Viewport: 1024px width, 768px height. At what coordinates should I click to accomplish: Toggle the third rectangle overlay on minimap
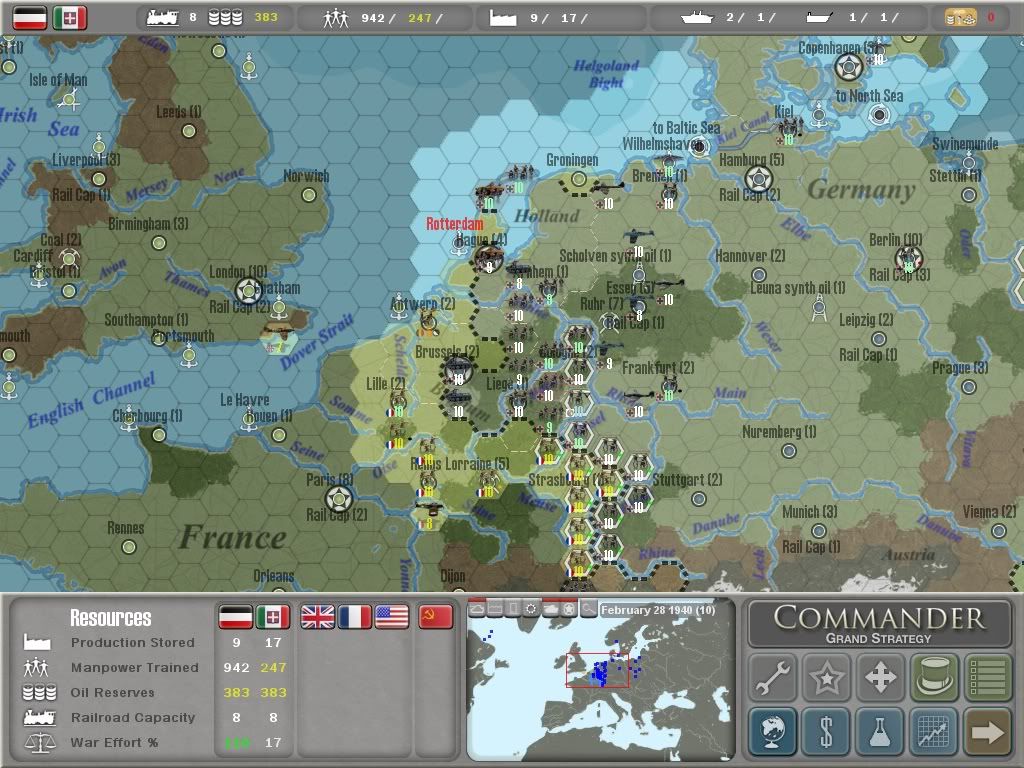[x=514, y=609]
